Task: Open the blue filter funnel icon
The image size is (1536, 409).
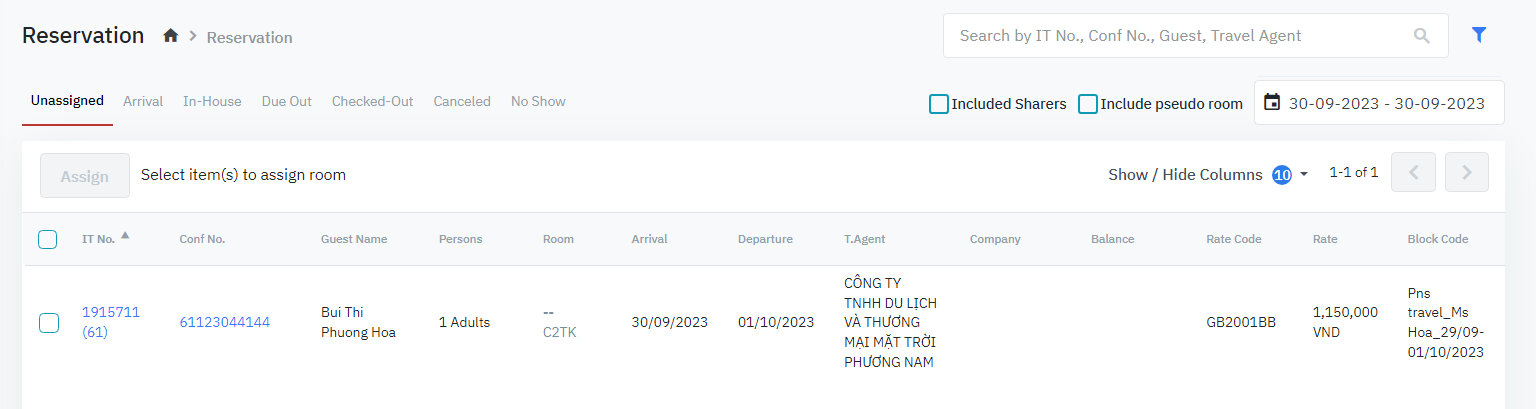Action: [1479, 35]
